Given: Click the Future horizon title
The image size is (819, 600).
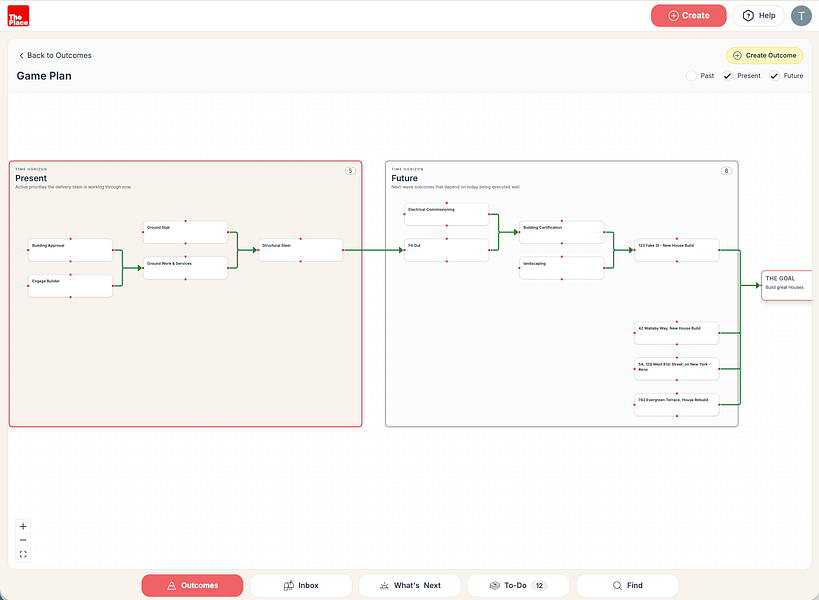Looking at the screenshot, I should point(404,178).
